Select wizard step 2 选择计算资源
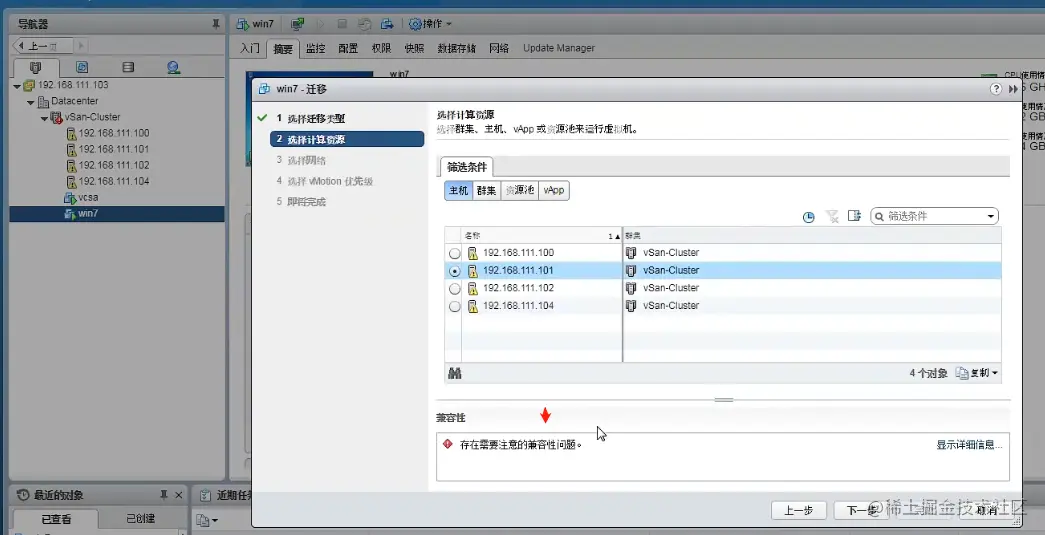Screen dimensions: 1045x535 pos(347,139)
